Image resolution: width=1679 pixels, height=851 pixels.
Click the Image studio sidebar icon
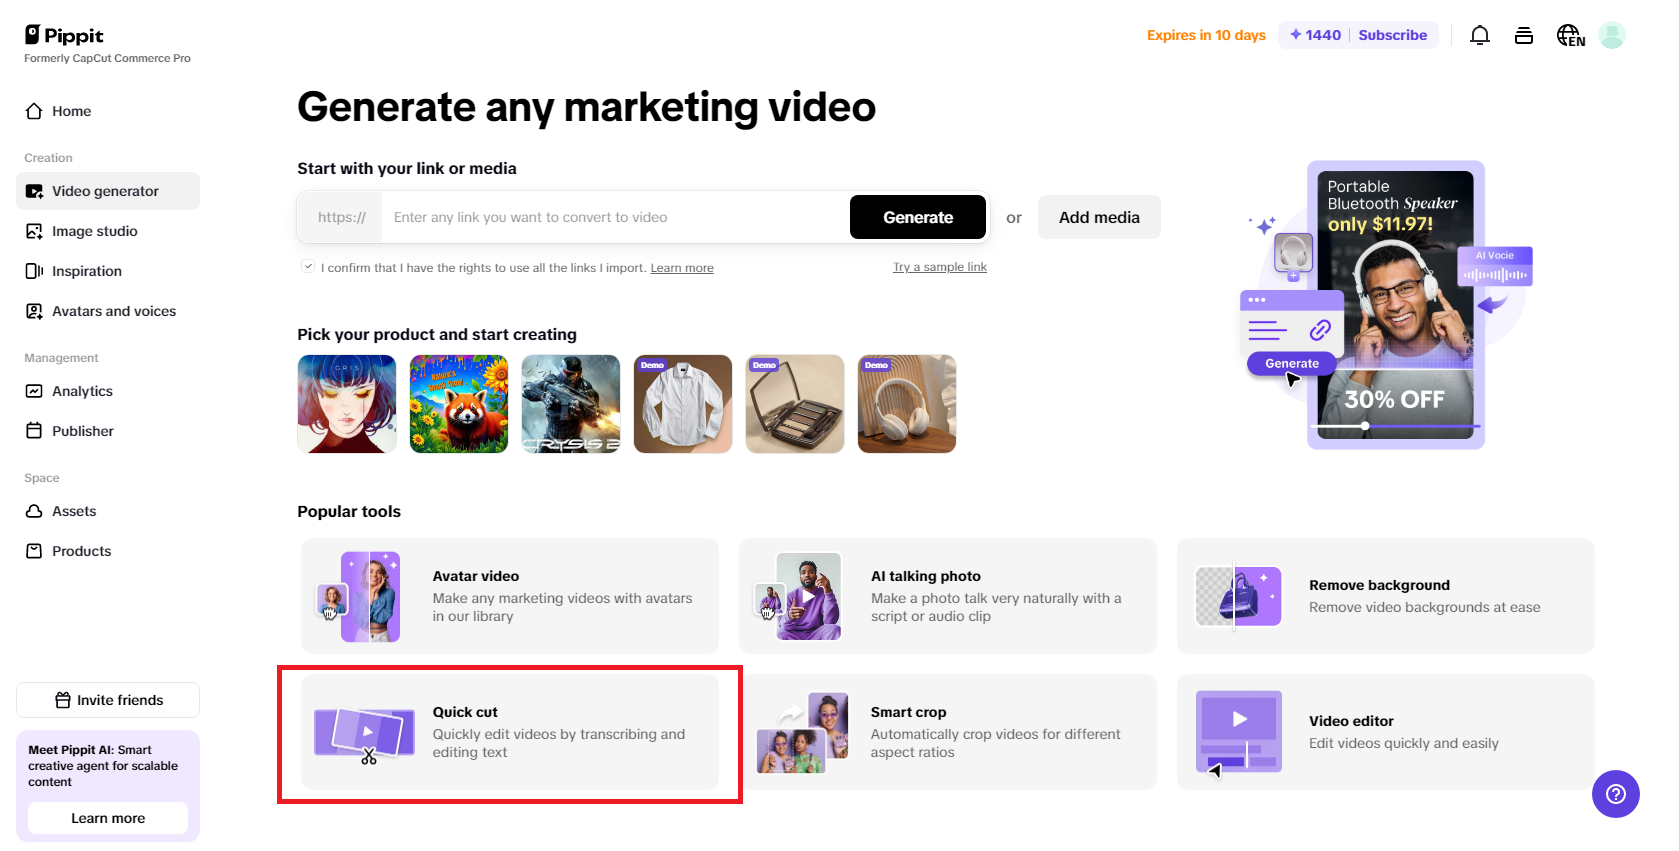click(34, 231)
